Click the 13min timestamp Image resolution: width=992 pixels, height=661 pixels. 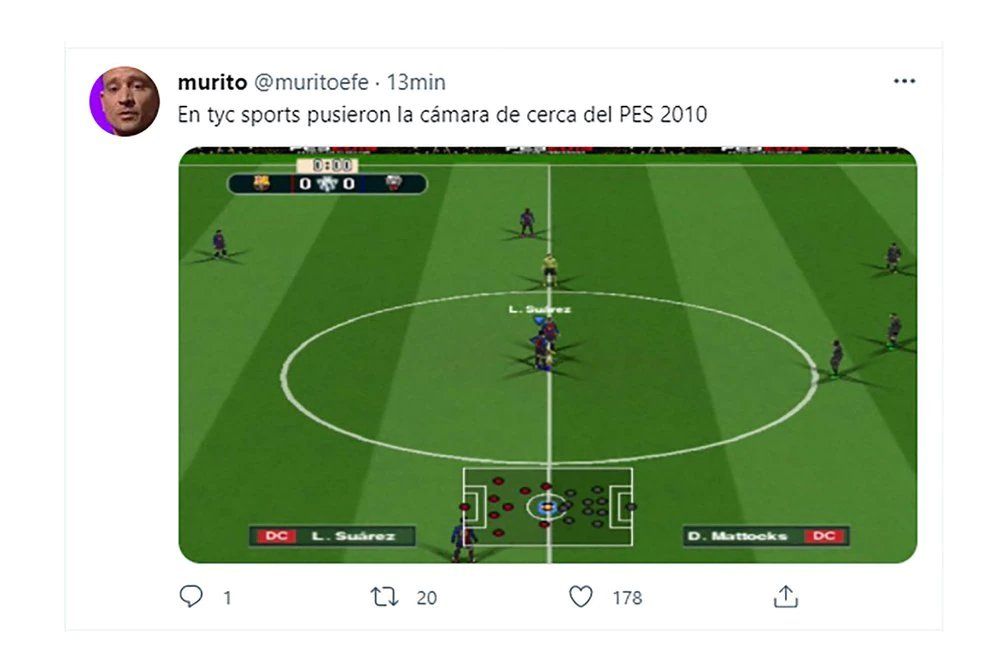click(x=416, y=82)
